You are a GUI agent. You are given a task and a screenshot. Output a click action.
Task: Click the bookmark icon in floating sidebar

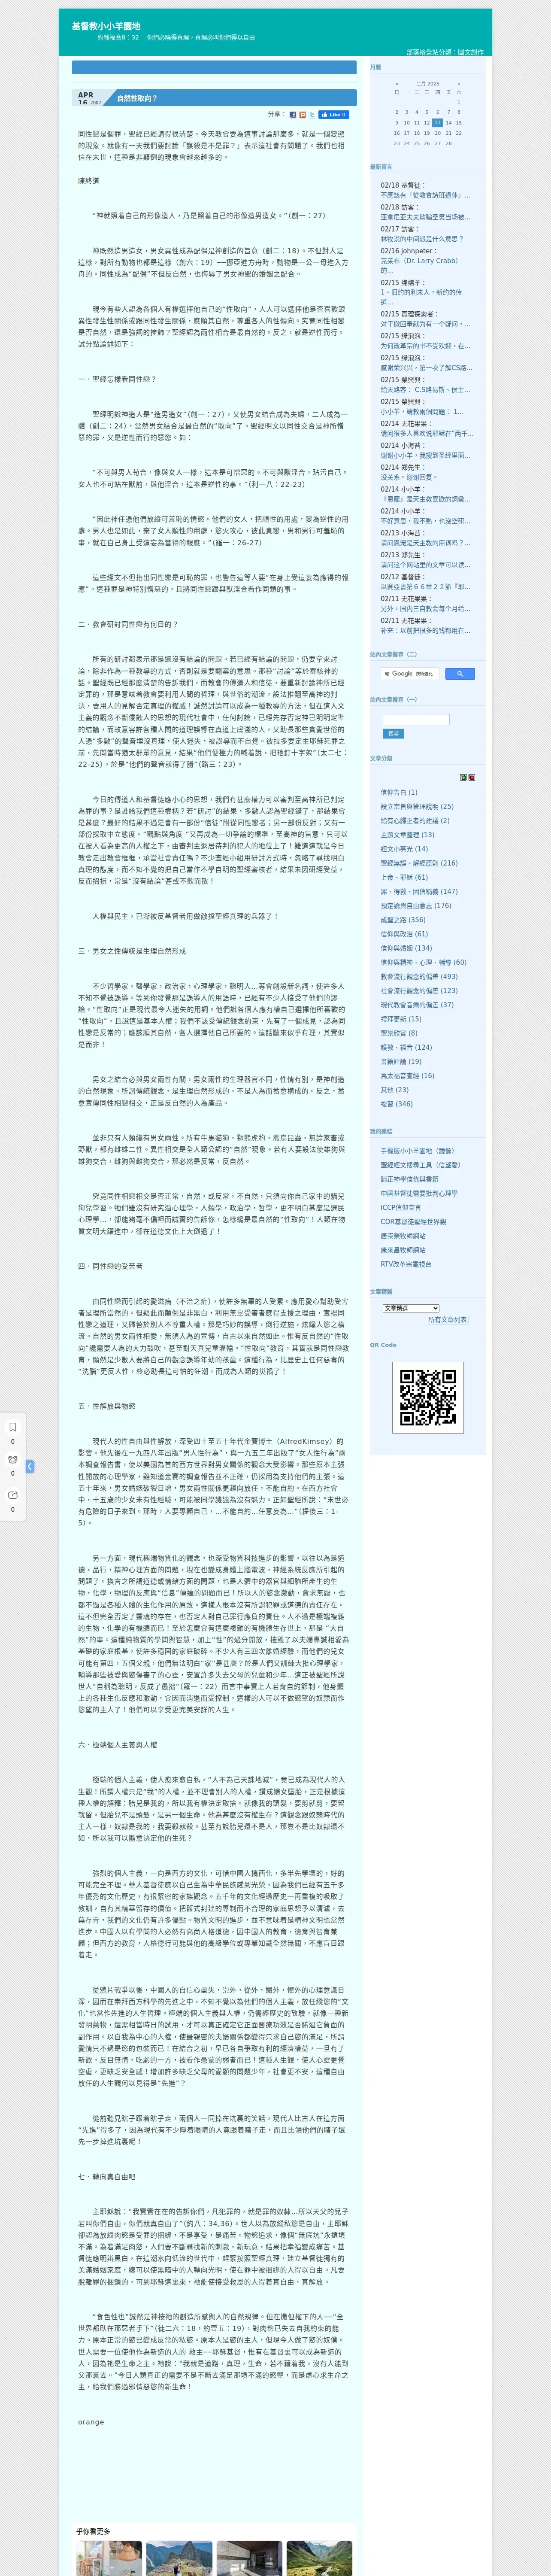(x=13, y=1427)
